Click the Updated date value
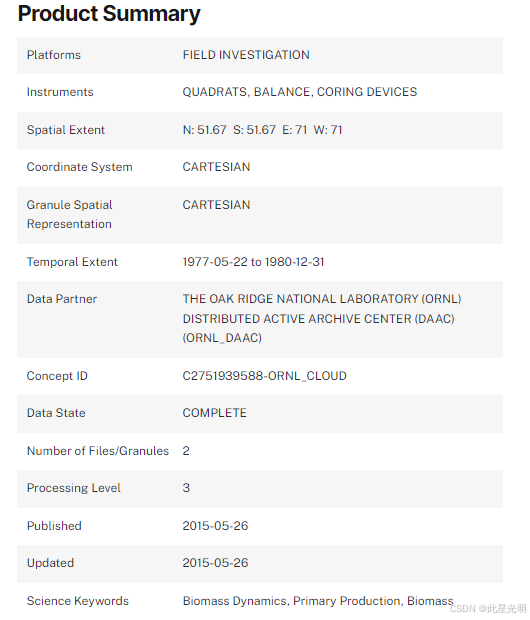The height and width of the screenshot is (620, 530). click(216, 563)
